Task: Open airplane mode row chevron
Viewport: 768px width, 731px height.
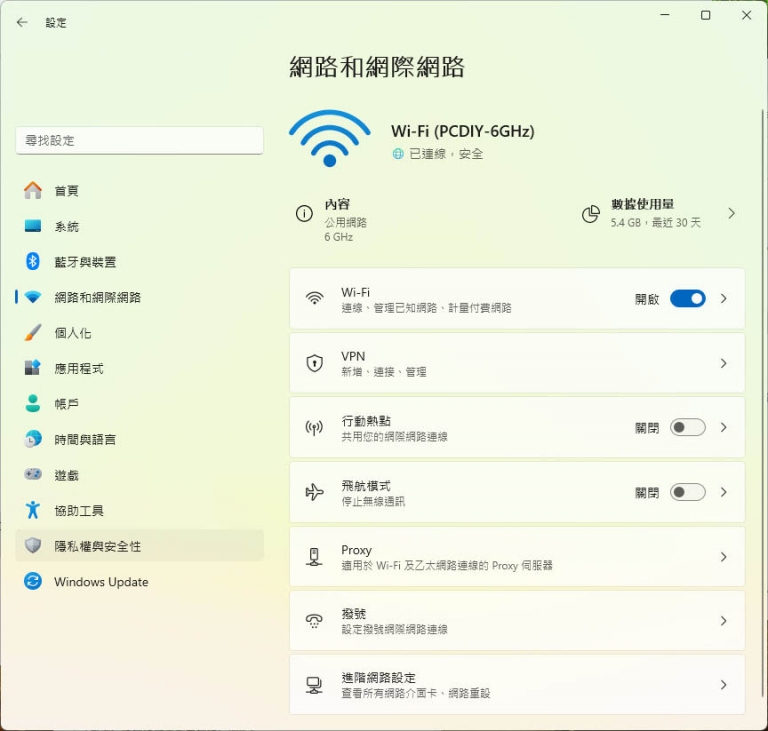Action: [724, 492]
